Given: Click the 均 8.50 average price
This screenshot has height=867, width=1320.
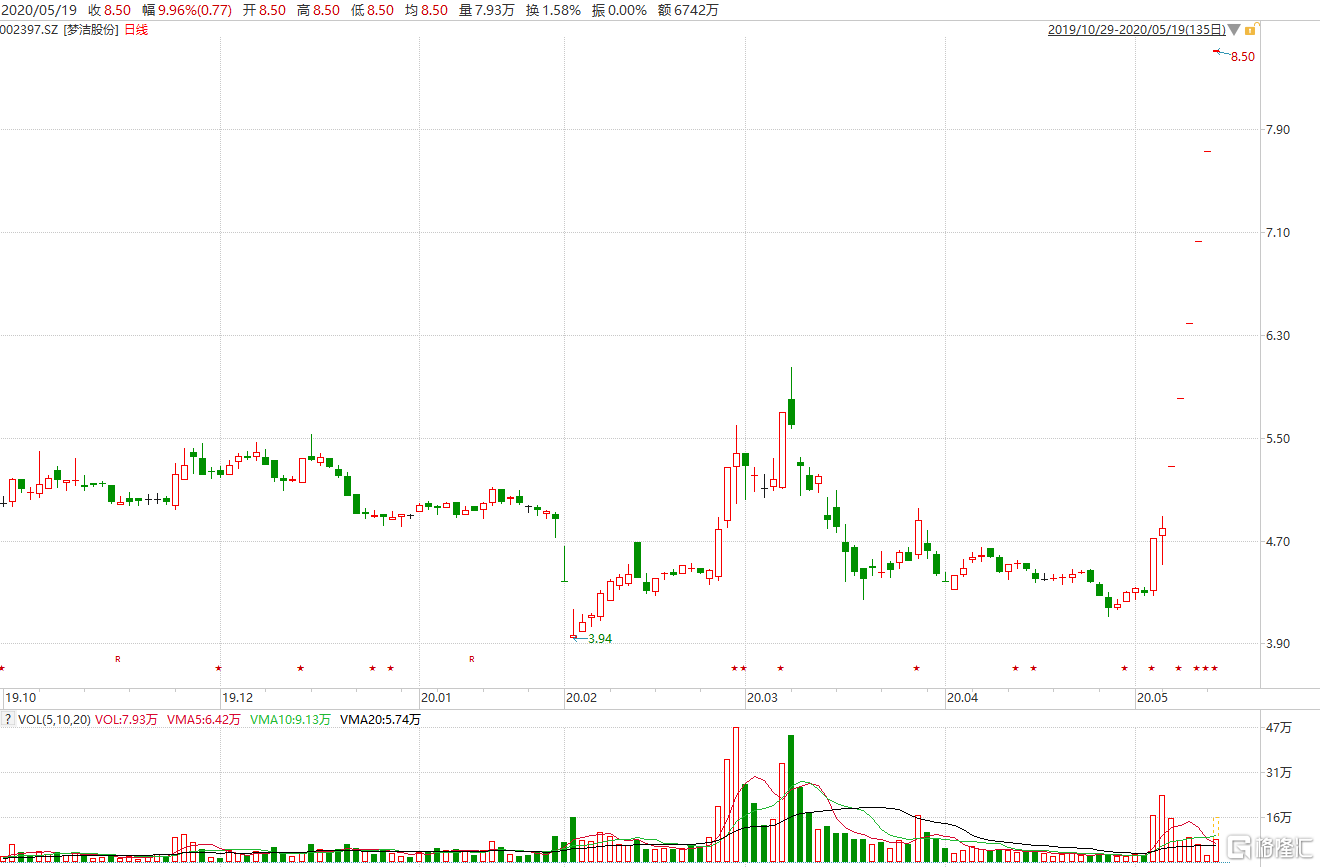Looking at the screenshot, I should 426,10.
